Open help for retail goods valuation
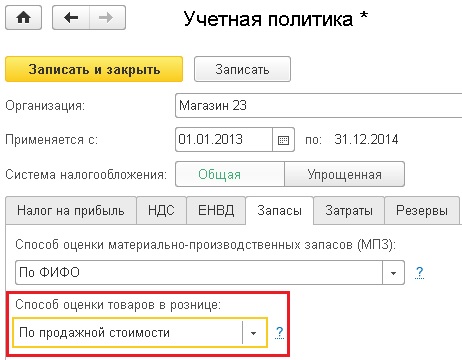Image resolution: width=462 pixels, height=360 pixels. 280,332
